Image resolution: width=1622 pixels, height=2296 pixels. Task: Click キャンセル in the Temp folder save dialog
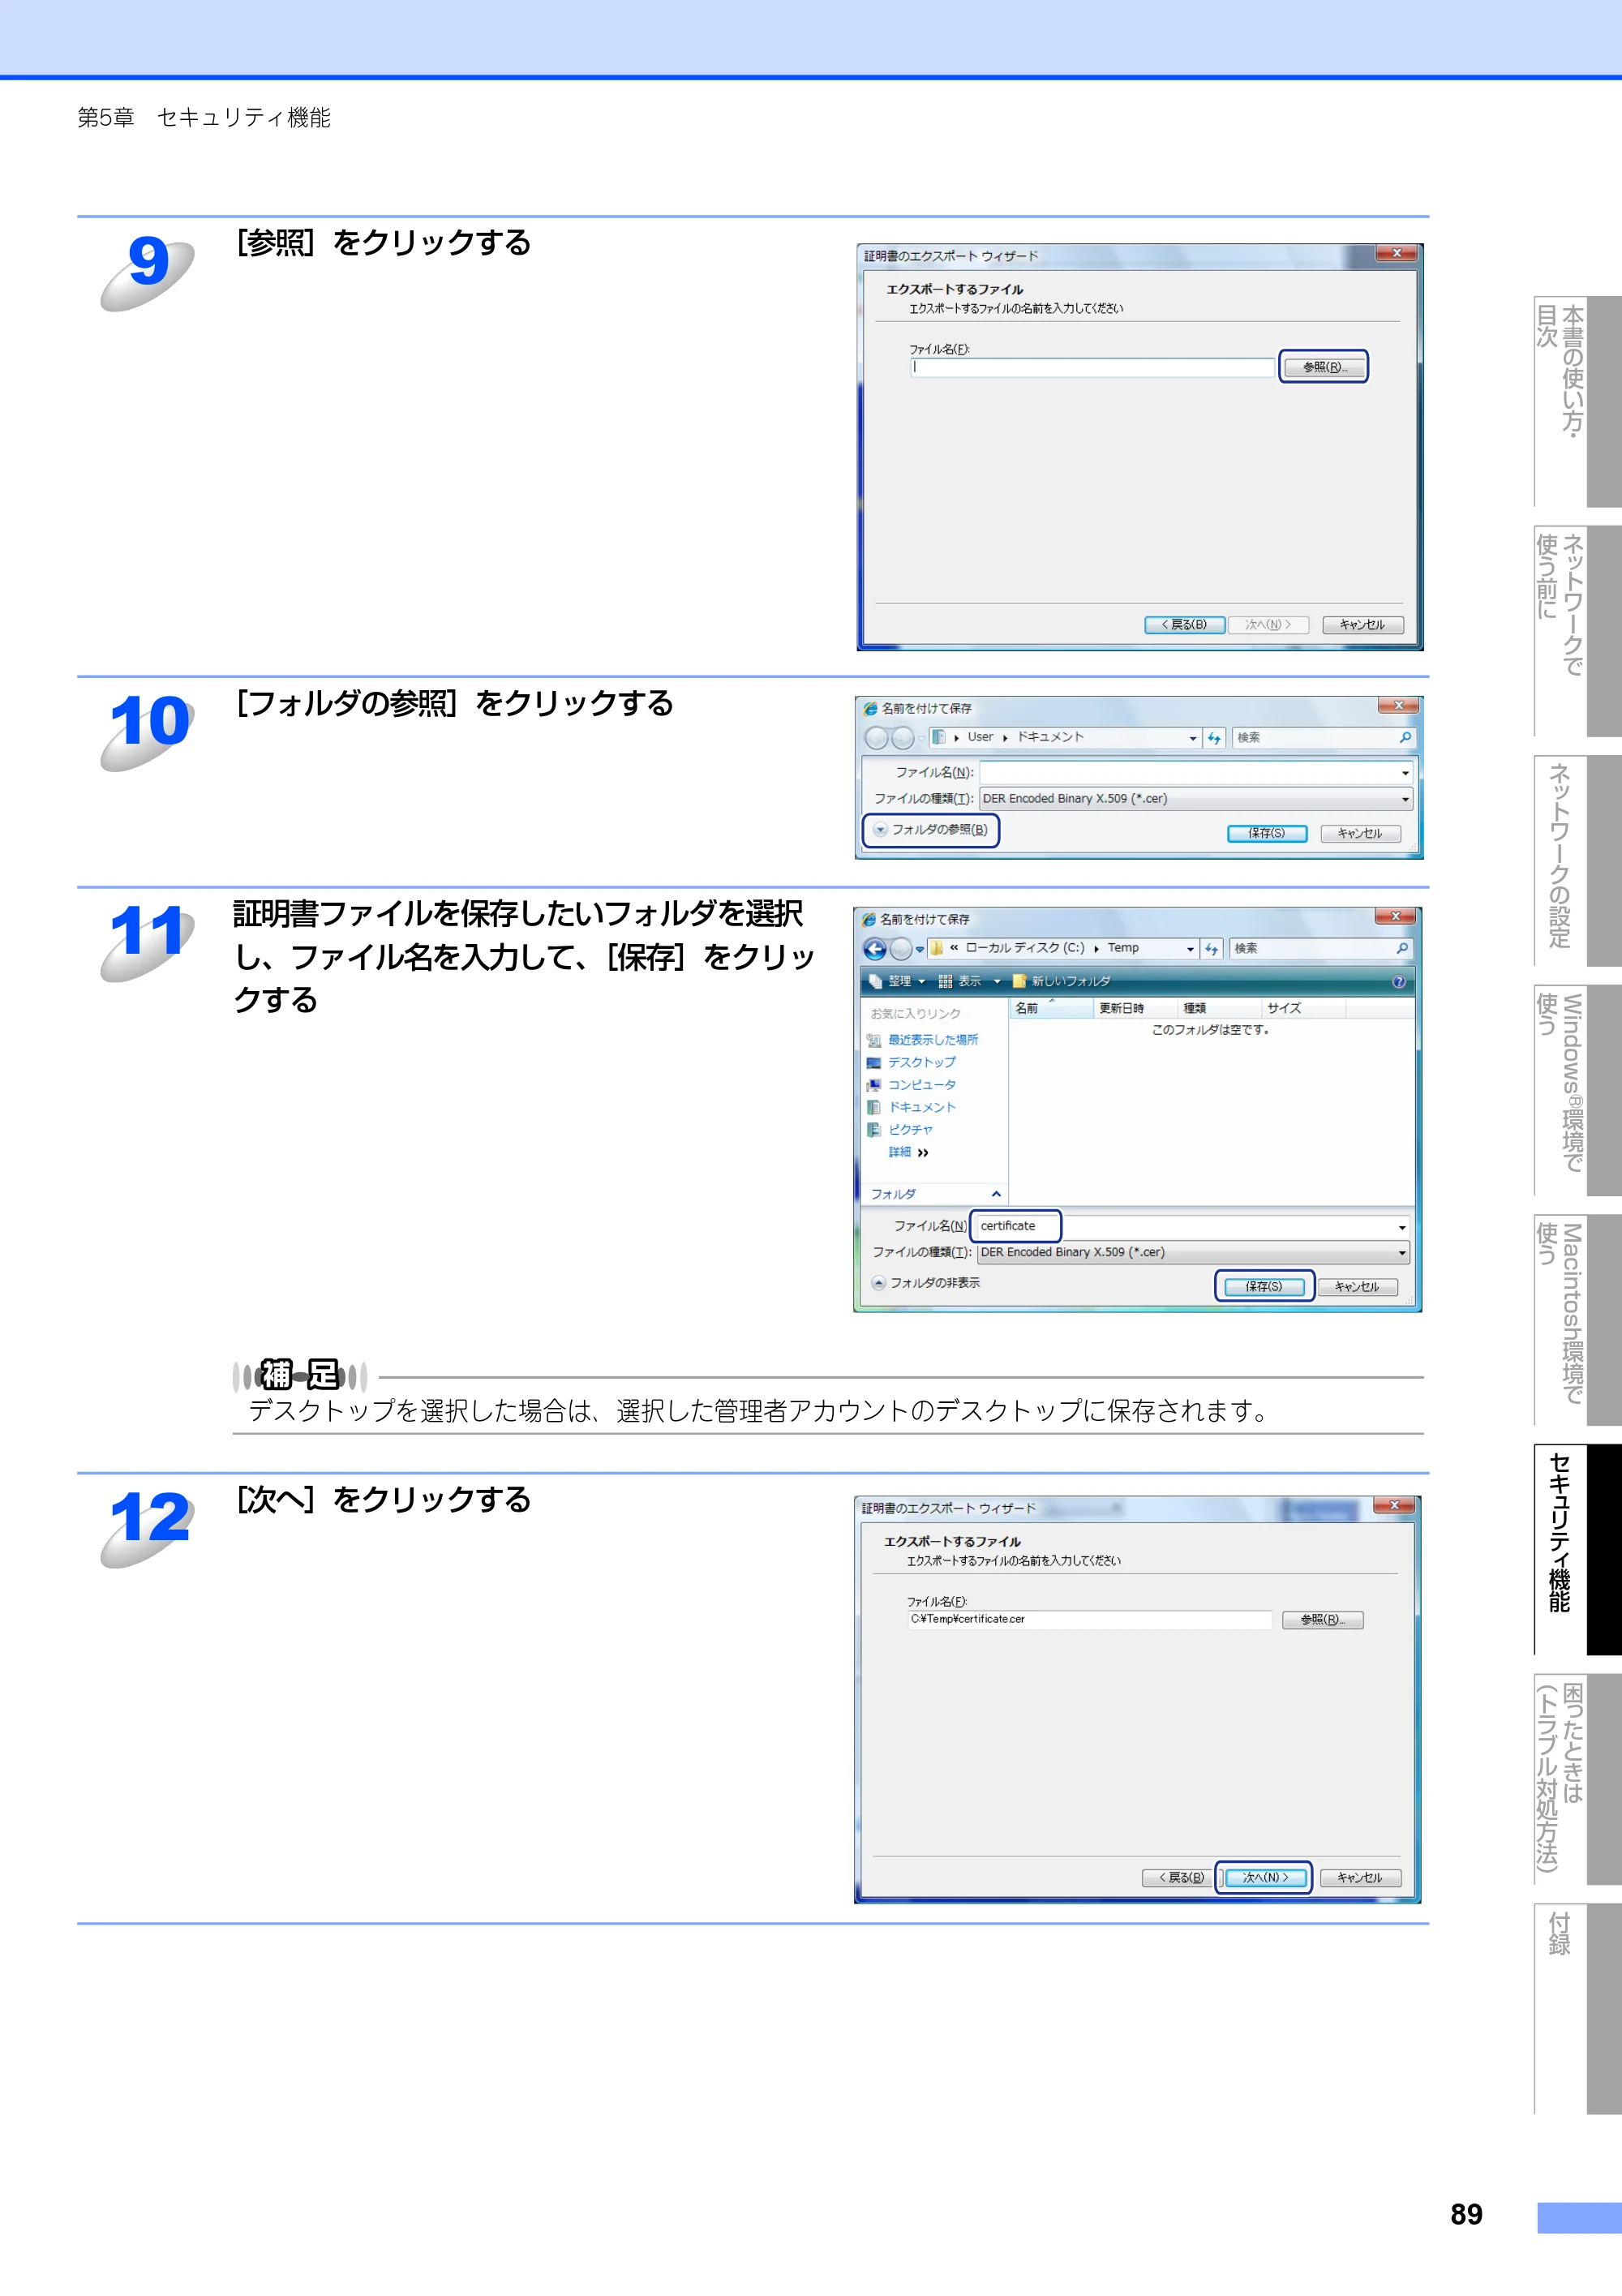(x=1357, y=1287)
